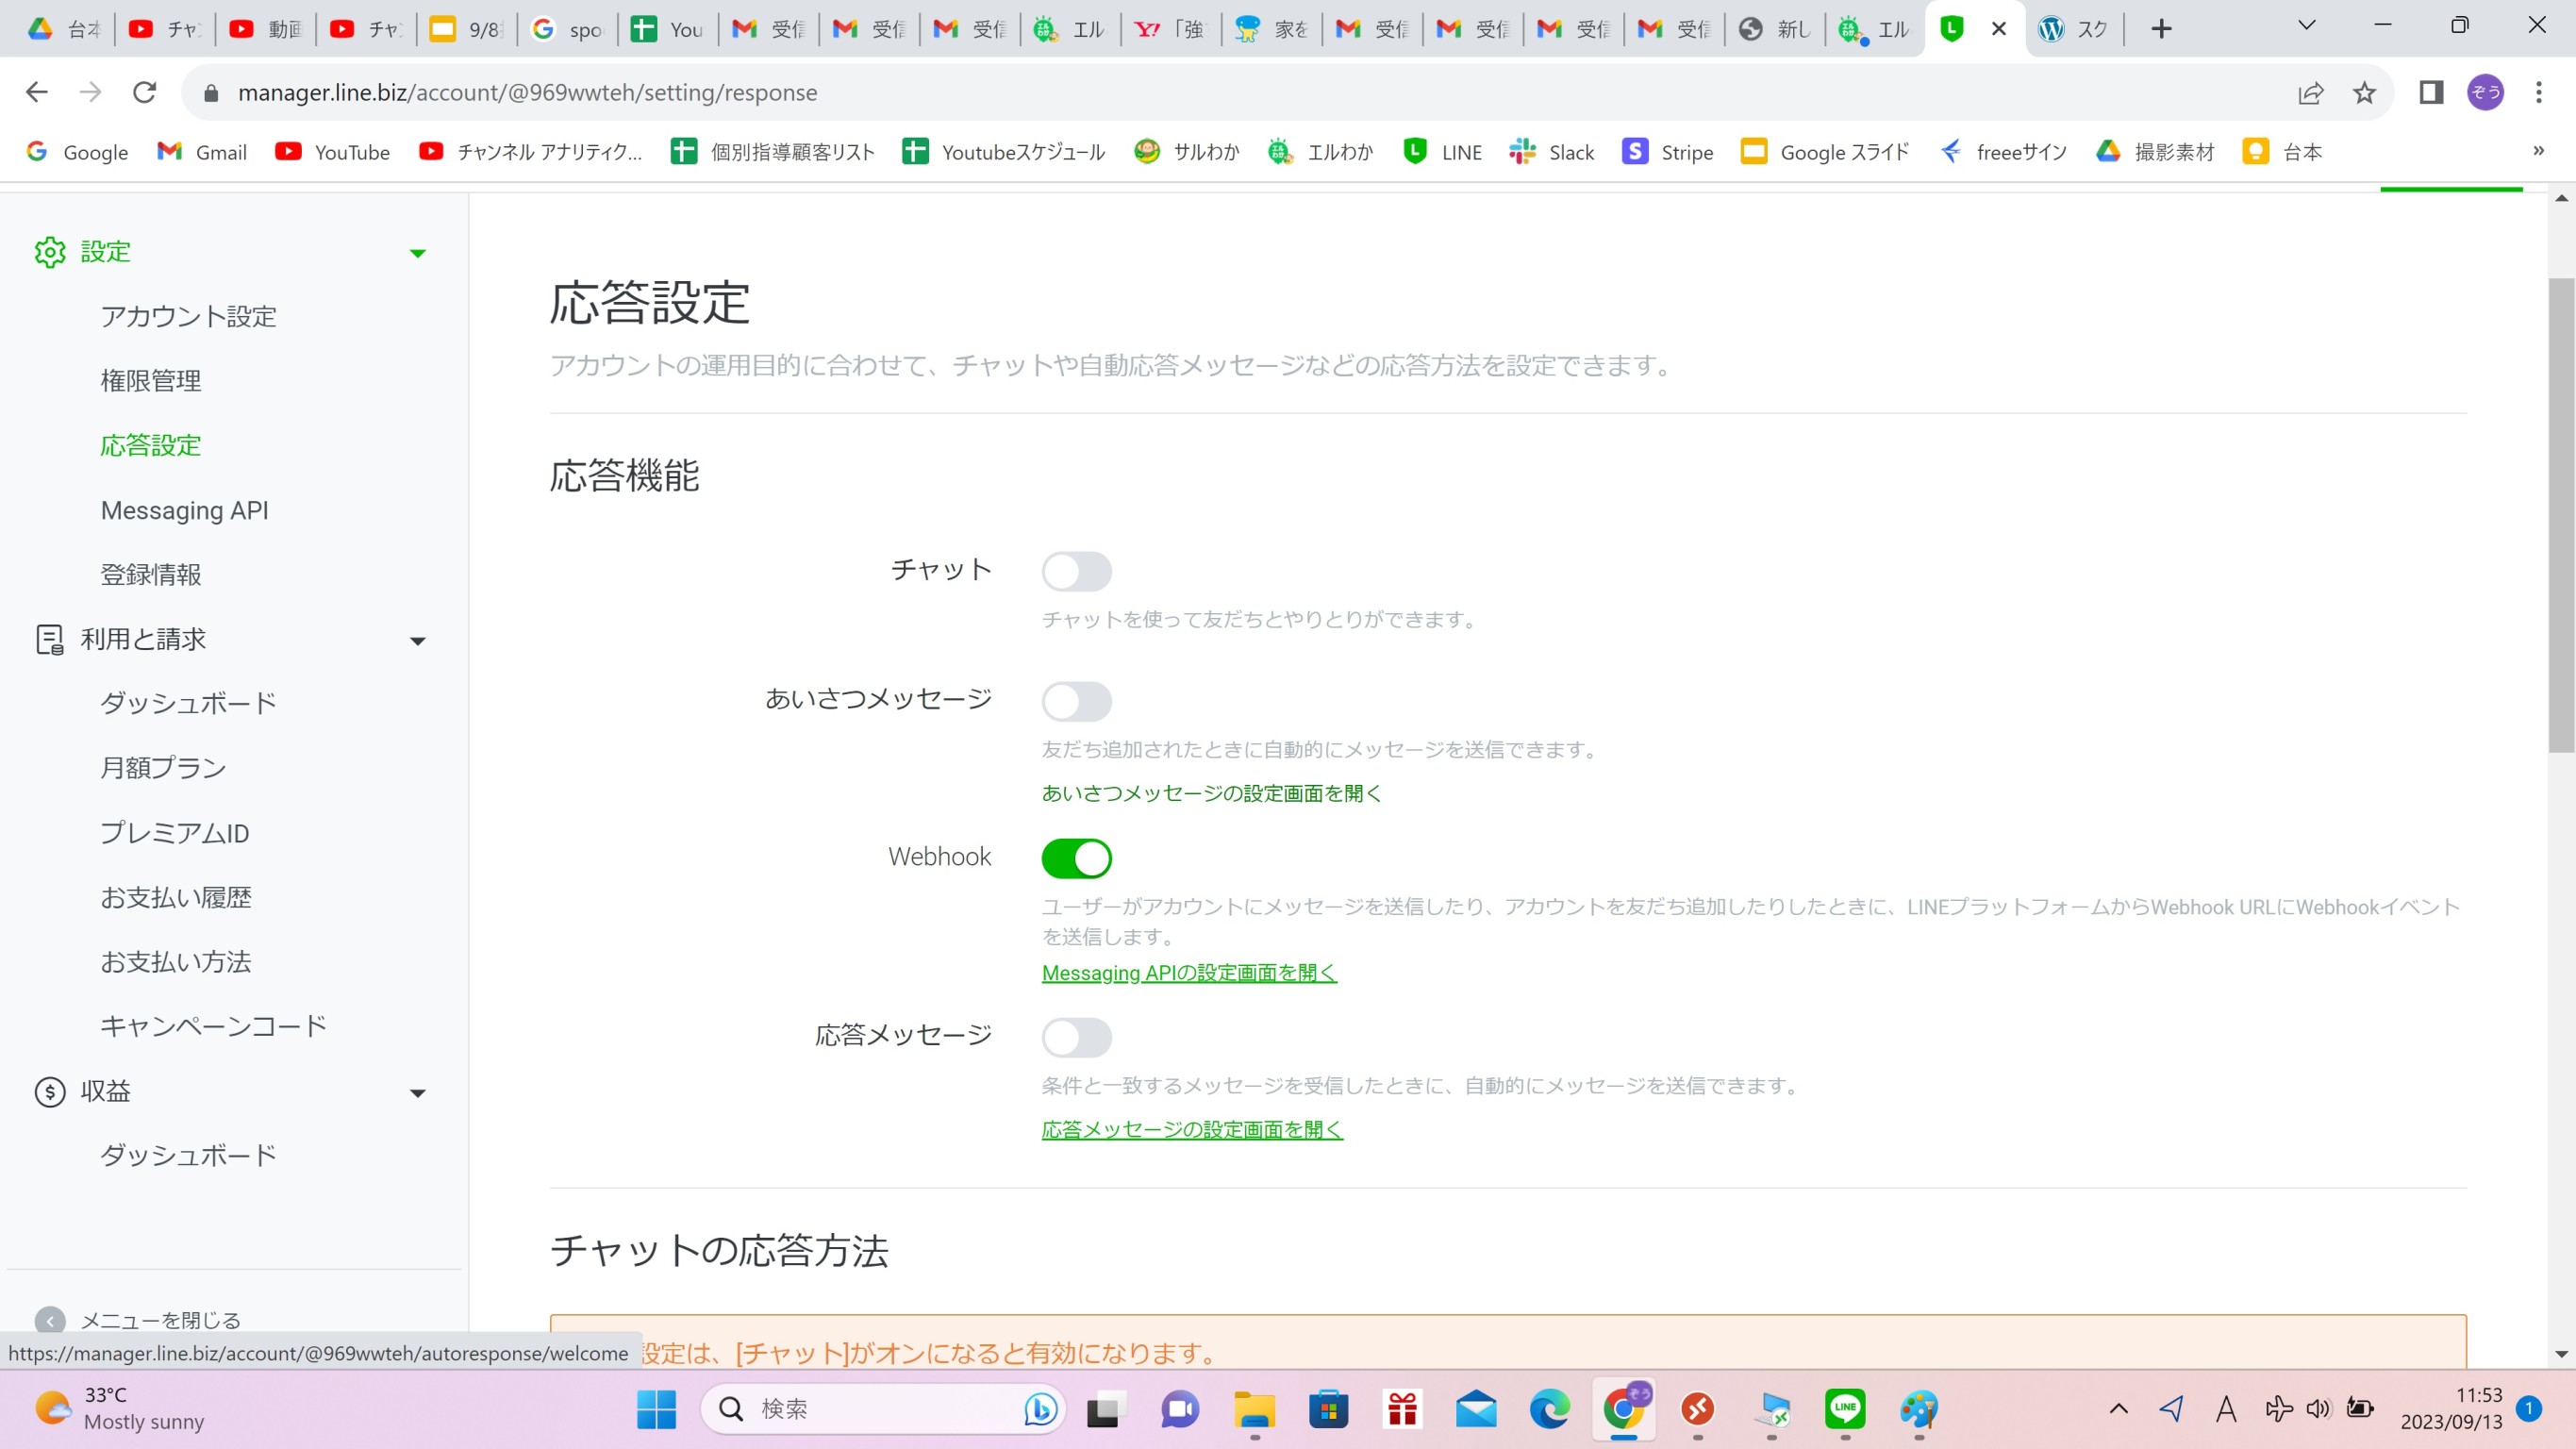Open 登録情報 in the sidebar
This screenshot has width=2576, height=1449.
[x=151, y=575]
